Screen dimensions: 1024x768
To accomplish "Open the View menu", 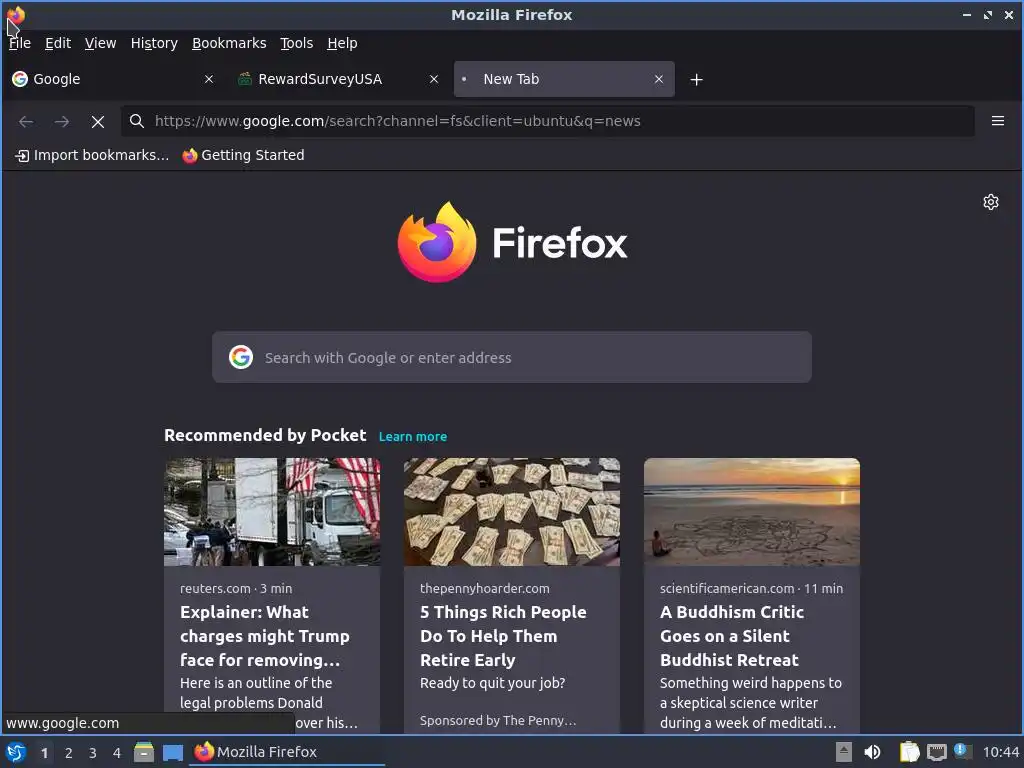I will tap(101, 43).
